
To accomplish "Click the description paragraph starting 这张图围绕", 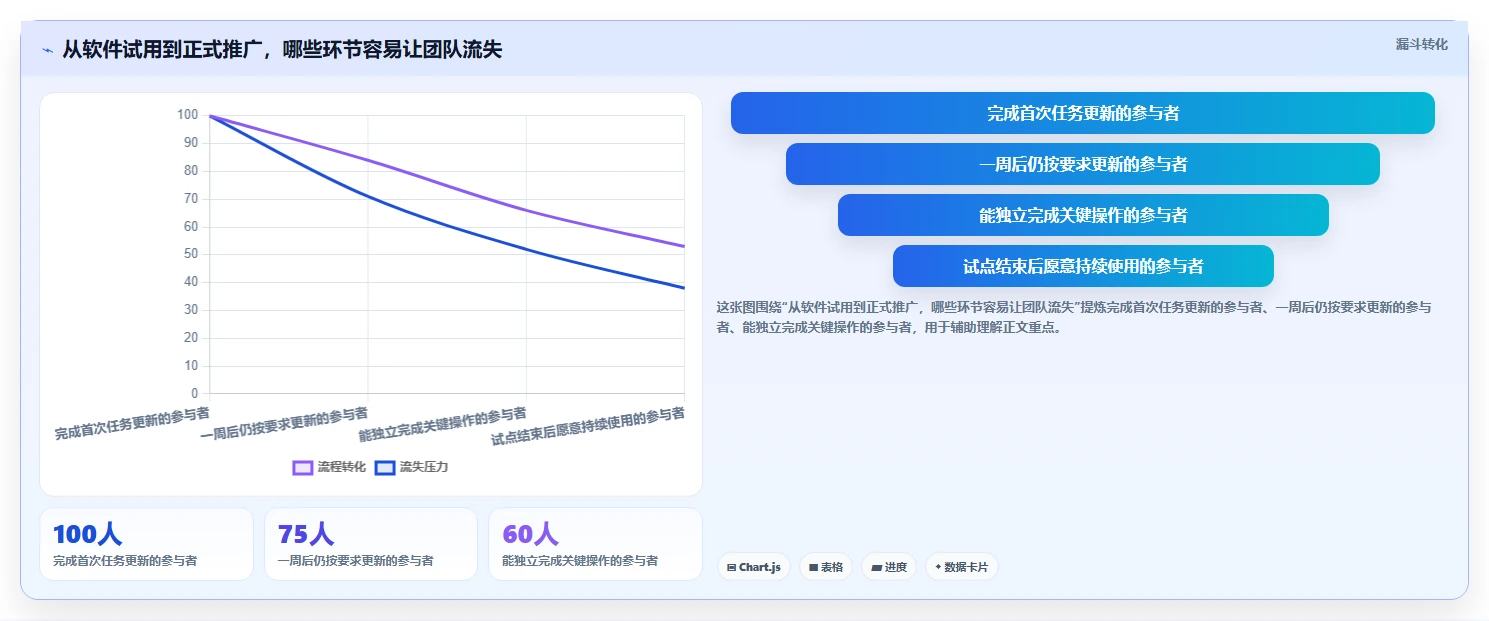I will click(x=1074, y=317).
